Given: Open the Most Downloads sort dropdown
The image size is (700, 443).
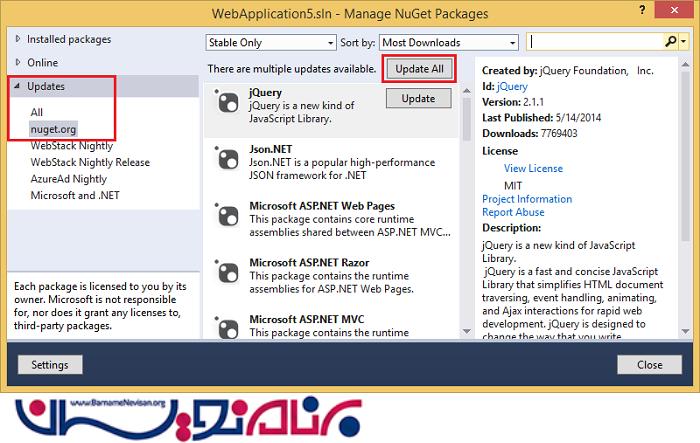Looking at the screenshot, I should pos(449,43).
